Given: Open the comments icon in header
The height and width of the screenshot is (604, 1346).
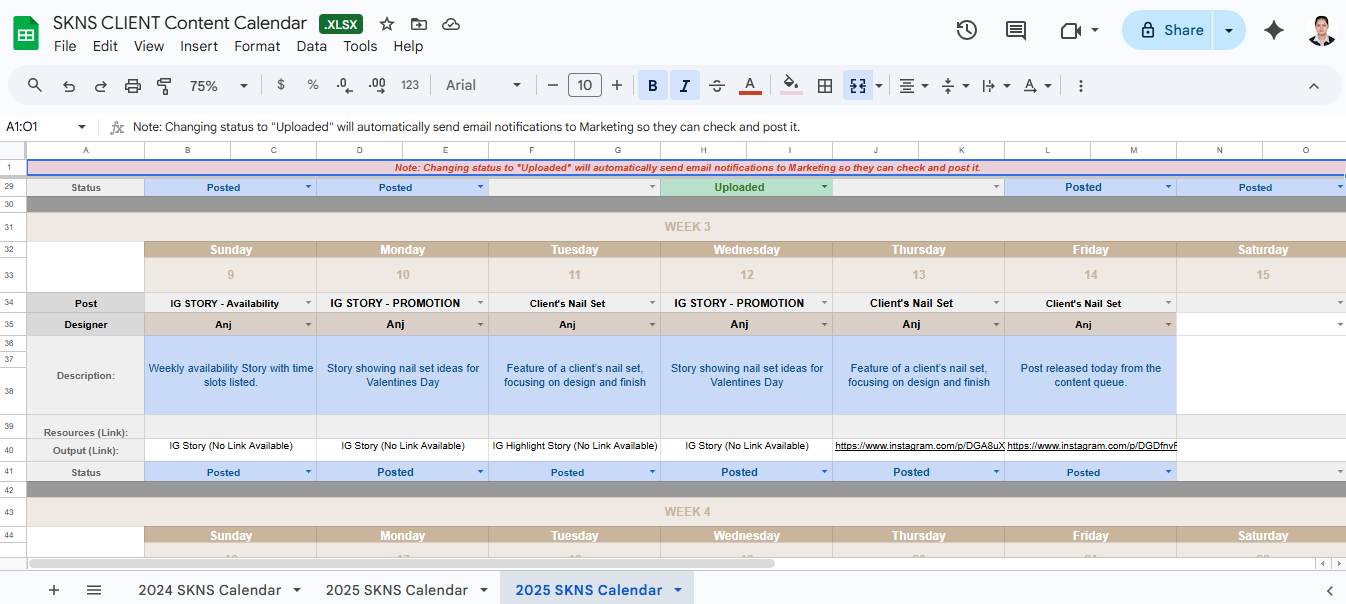Looking at the screenshot, I should [1016, 30].
